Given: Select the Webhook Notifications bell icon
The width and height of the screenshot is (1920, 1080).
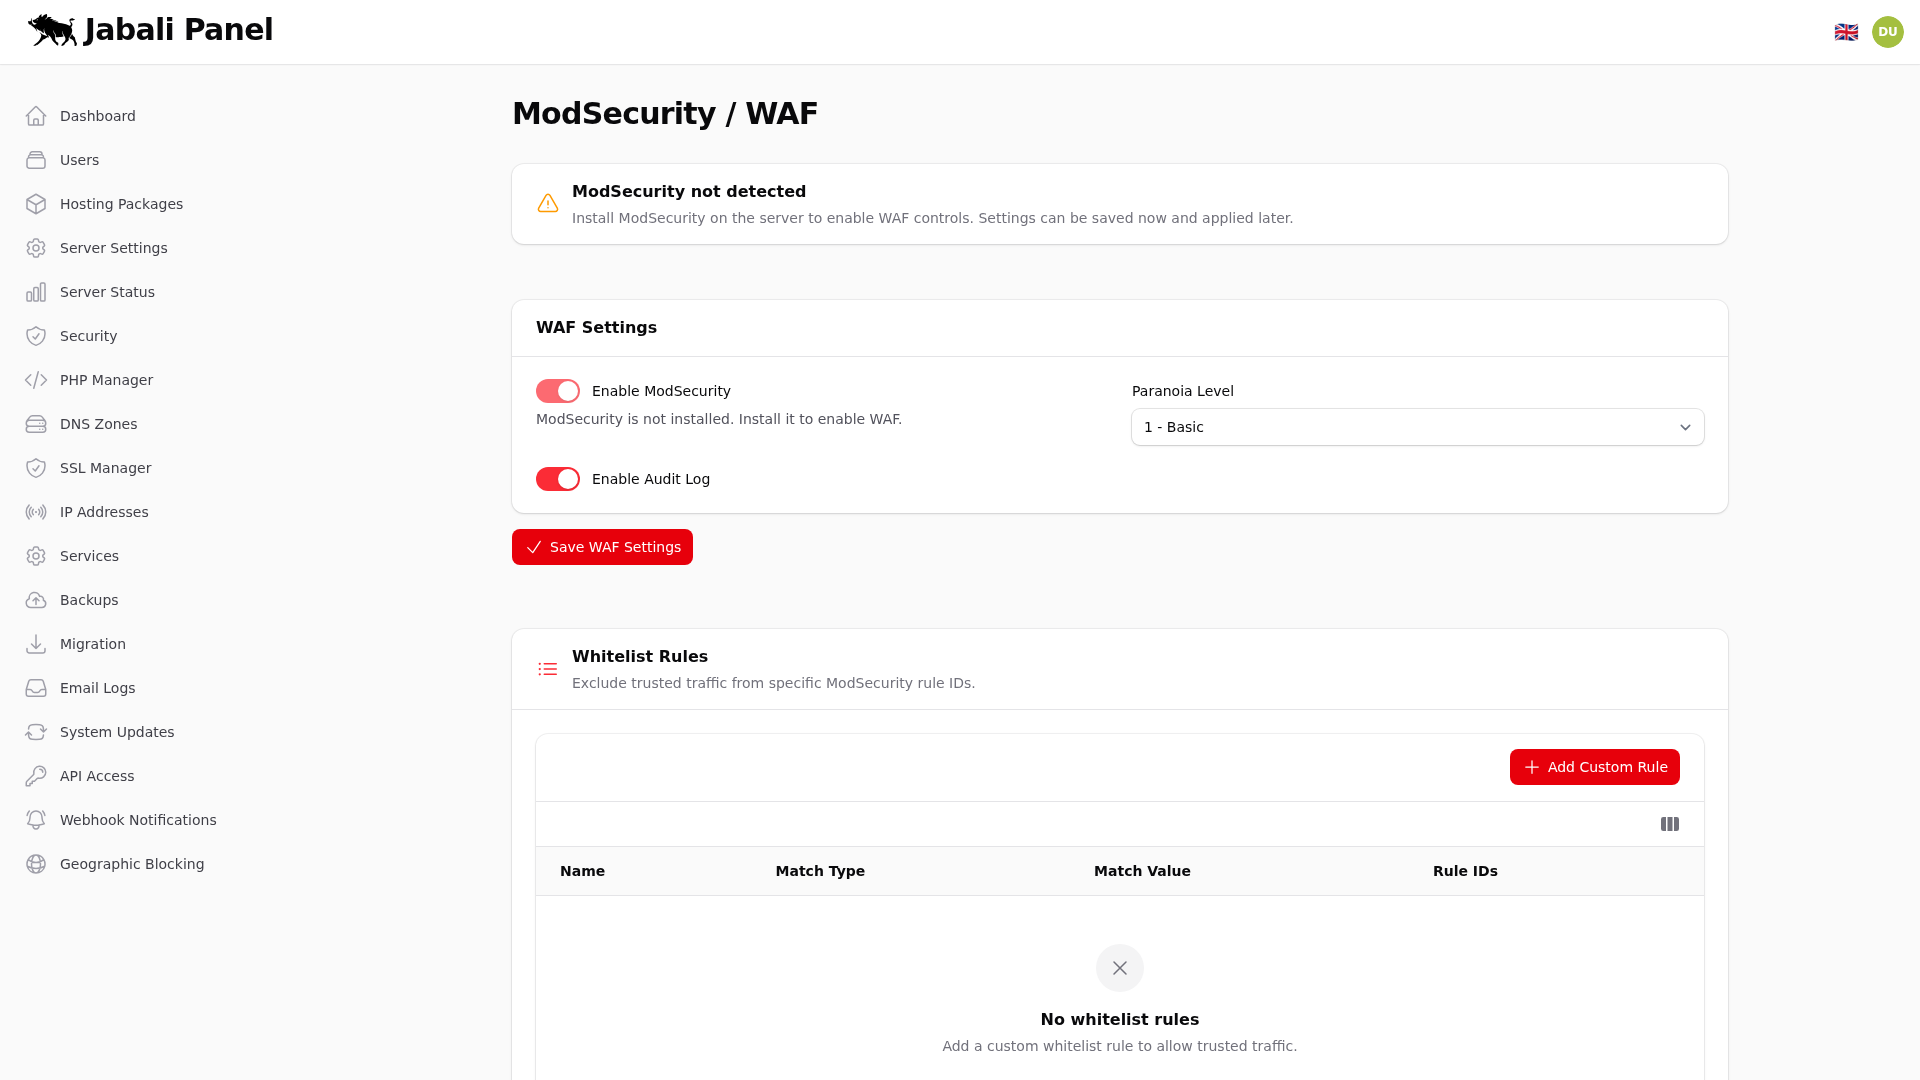Looking at the screenshot, I should coord(36,819).
